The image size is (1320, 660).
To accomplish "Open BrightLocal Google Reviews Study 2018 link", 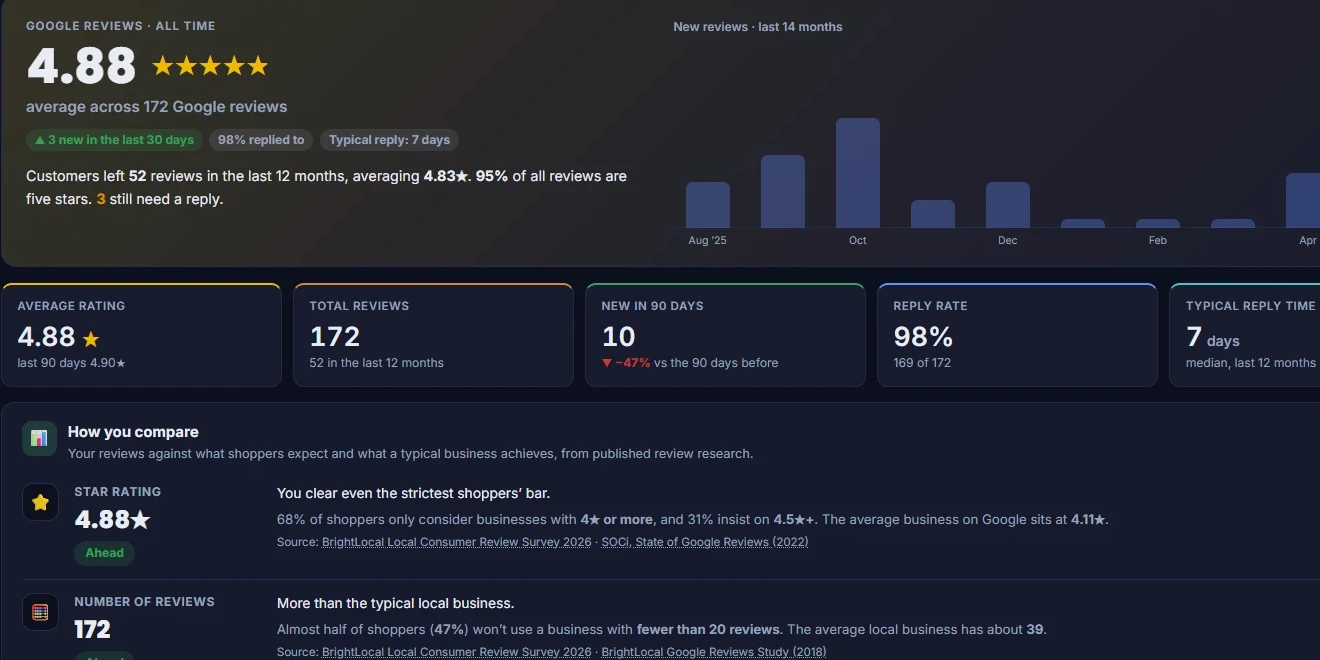I will [713, 652].
